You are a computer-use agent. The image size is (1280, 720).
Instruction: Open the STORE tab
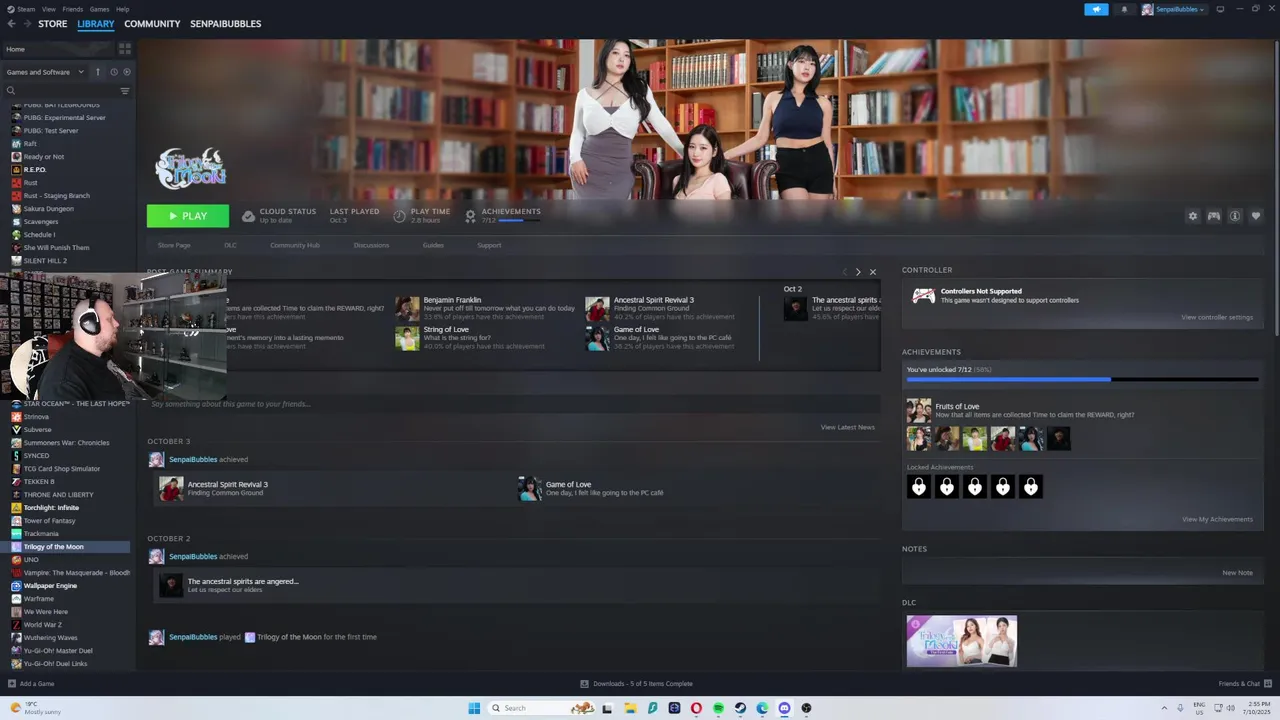pyautogui.click(x=53, y=24)
